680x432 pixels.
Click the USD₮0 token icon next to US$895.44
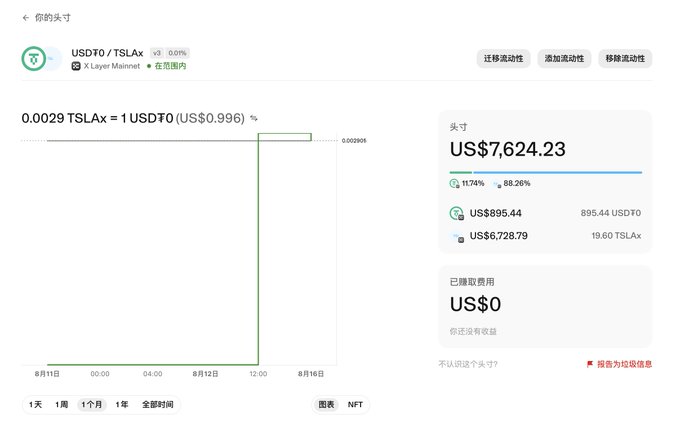(x=457, y=213)
